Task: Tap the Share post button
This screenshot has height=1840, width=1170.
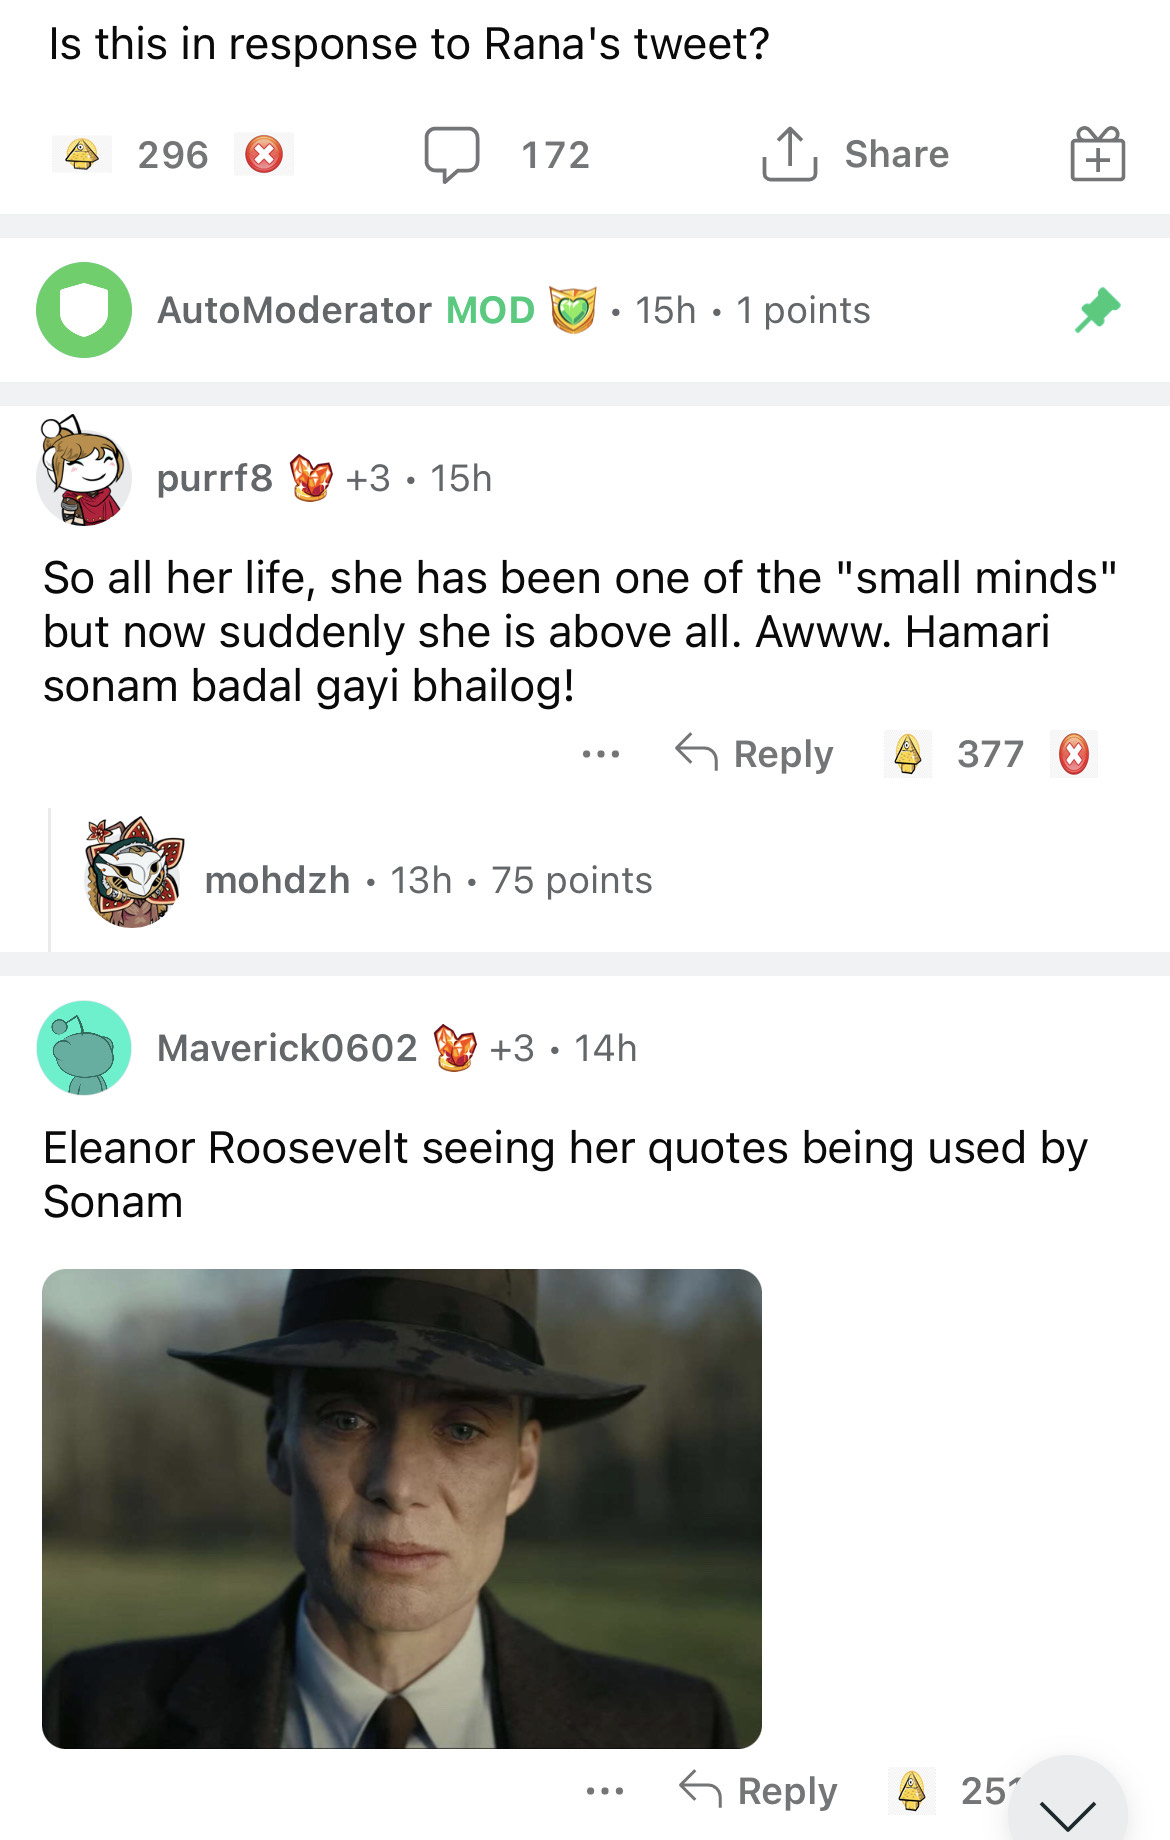Action: pos(856,155)
